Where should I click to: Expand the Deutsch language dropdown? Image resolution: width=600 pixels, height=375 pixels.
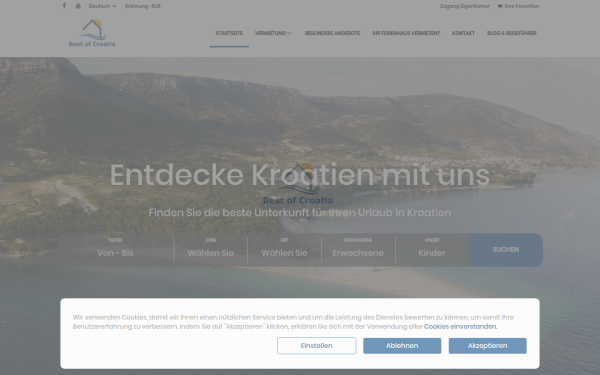point(103,6)
